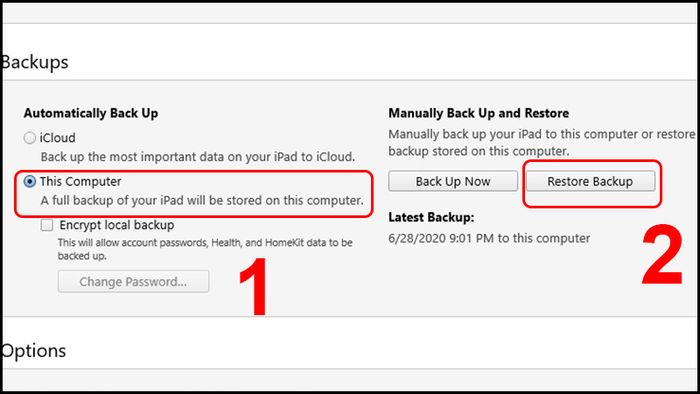Click the full iPad backup description sentence
The width and height of the screenshot is (700, 394).
[202, 200]
